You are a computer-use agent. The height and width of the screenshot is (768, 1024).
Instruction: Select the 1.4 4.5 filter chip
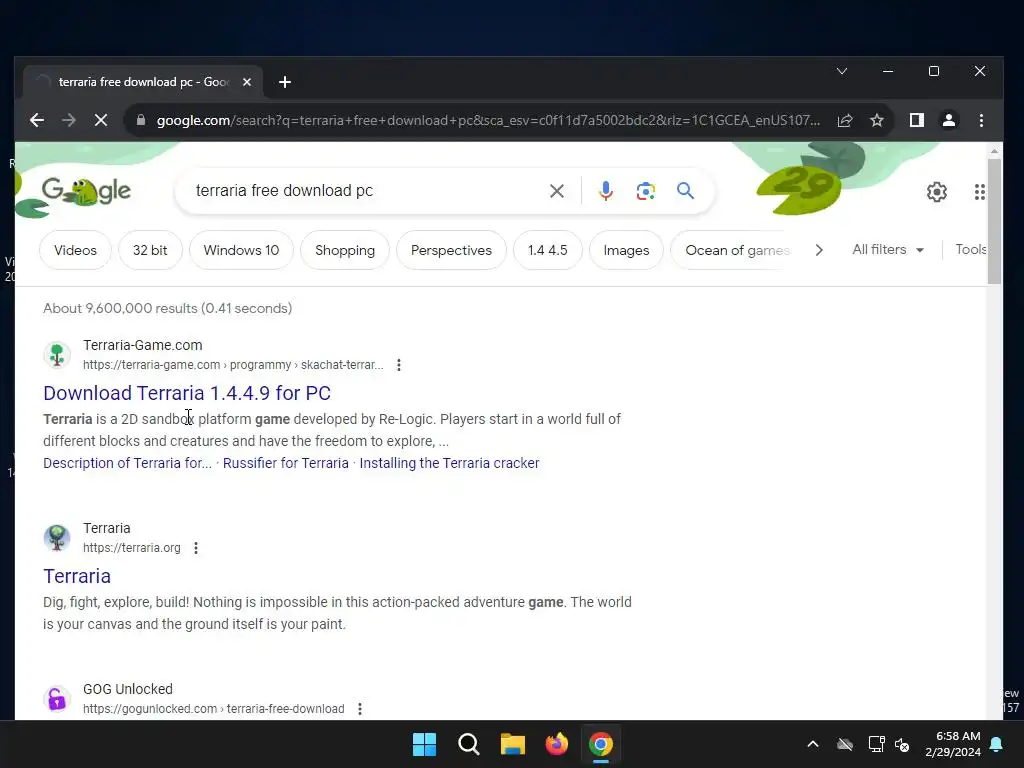point(547,250)
